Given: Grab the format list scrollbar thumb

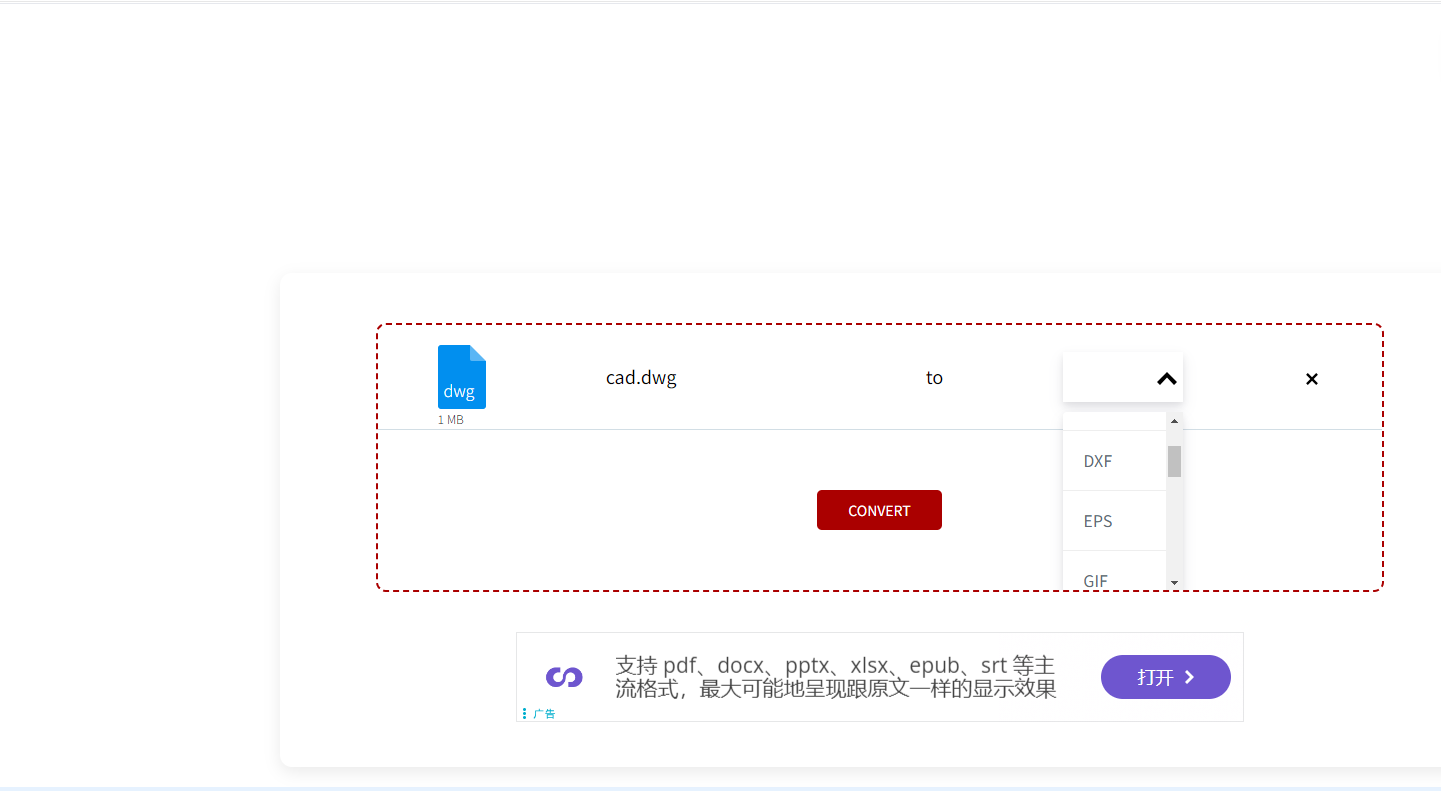Looking at the screenshot, I should [x=1174, y=461].
